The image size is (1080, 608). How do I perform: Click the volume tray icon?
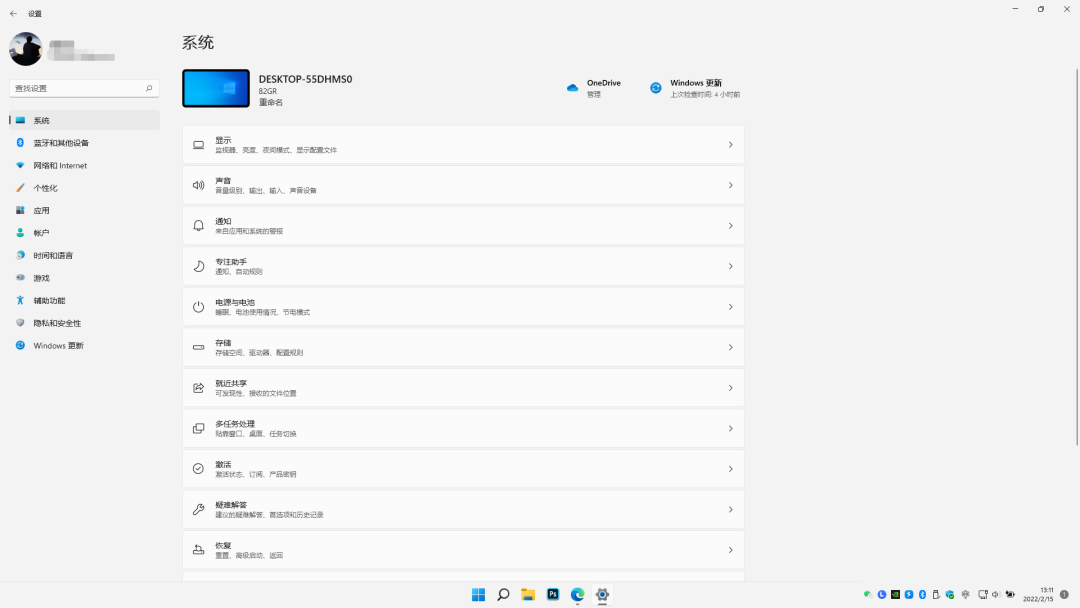pos(996,594)
